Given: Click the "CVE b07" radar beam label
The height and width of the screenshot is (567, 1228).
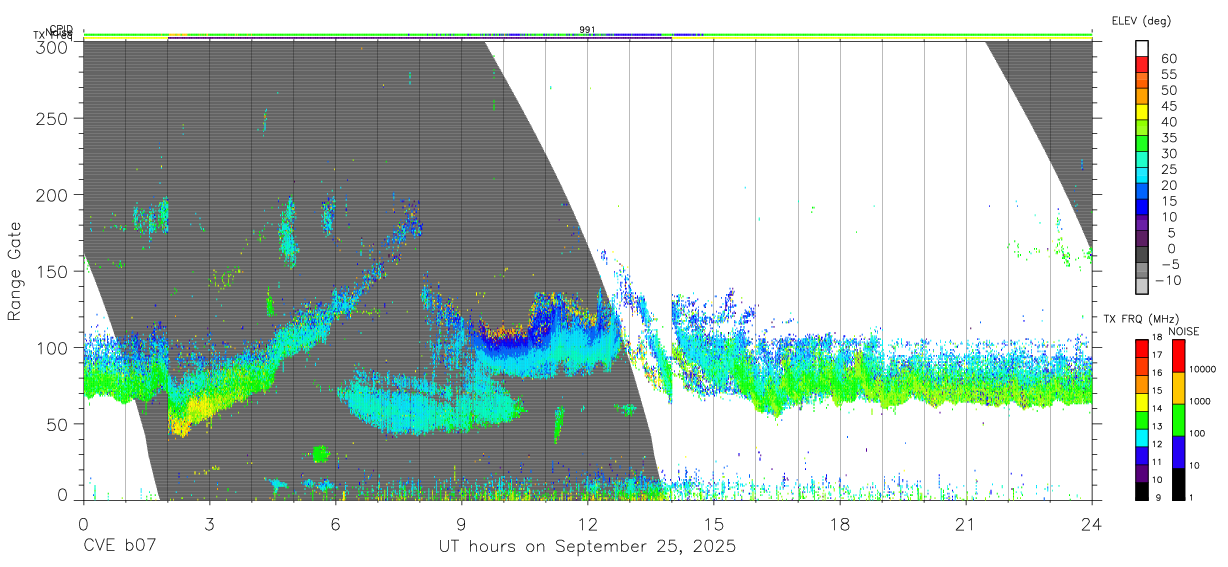Looking at the screenshot, I should click(x=120, y=547).
